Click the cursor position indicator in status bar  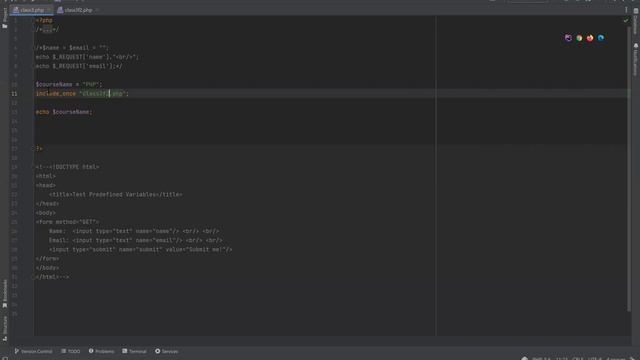pyautogui.click(x=562, y=358)
